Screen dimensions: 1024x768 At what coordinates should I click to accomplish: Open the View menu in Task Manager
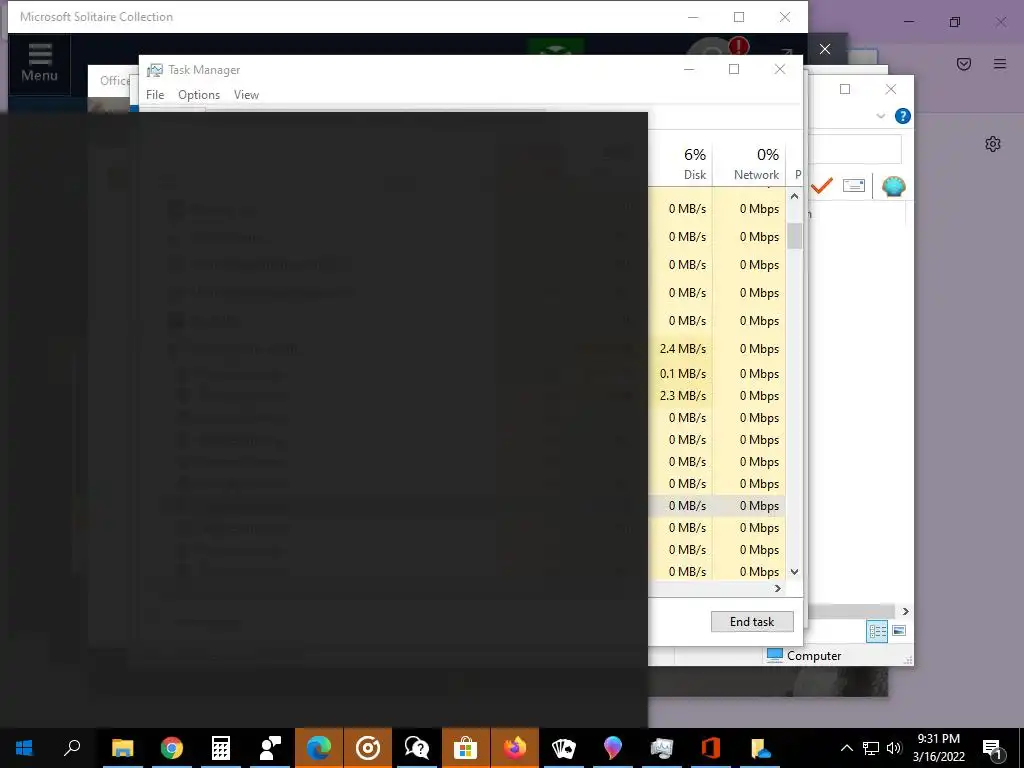[x=246, y=95]
